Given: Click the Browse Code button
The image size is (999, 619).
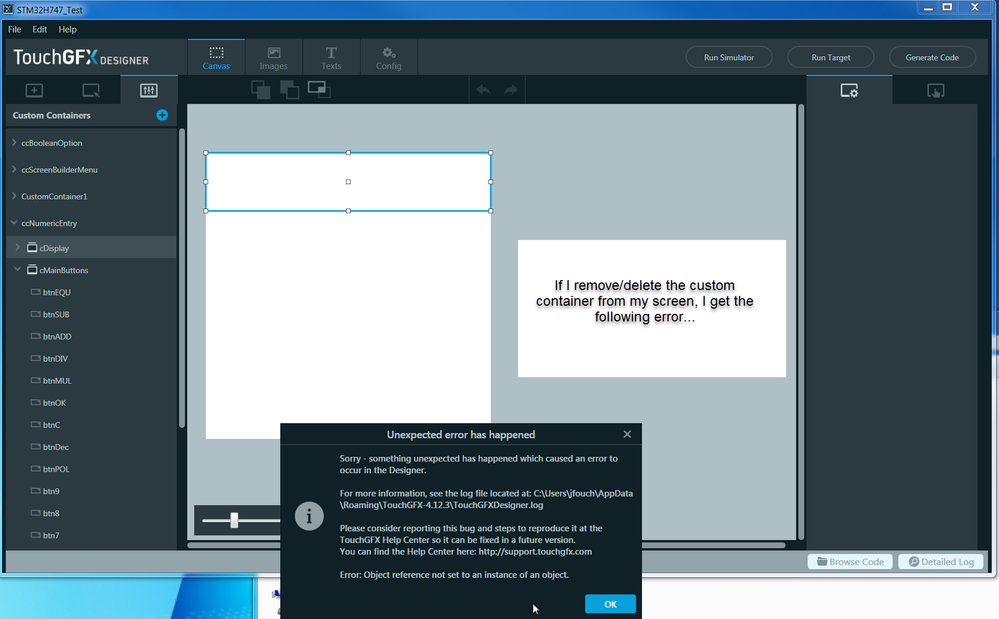Looking at the screenshot, I should [x=850, y=562].
